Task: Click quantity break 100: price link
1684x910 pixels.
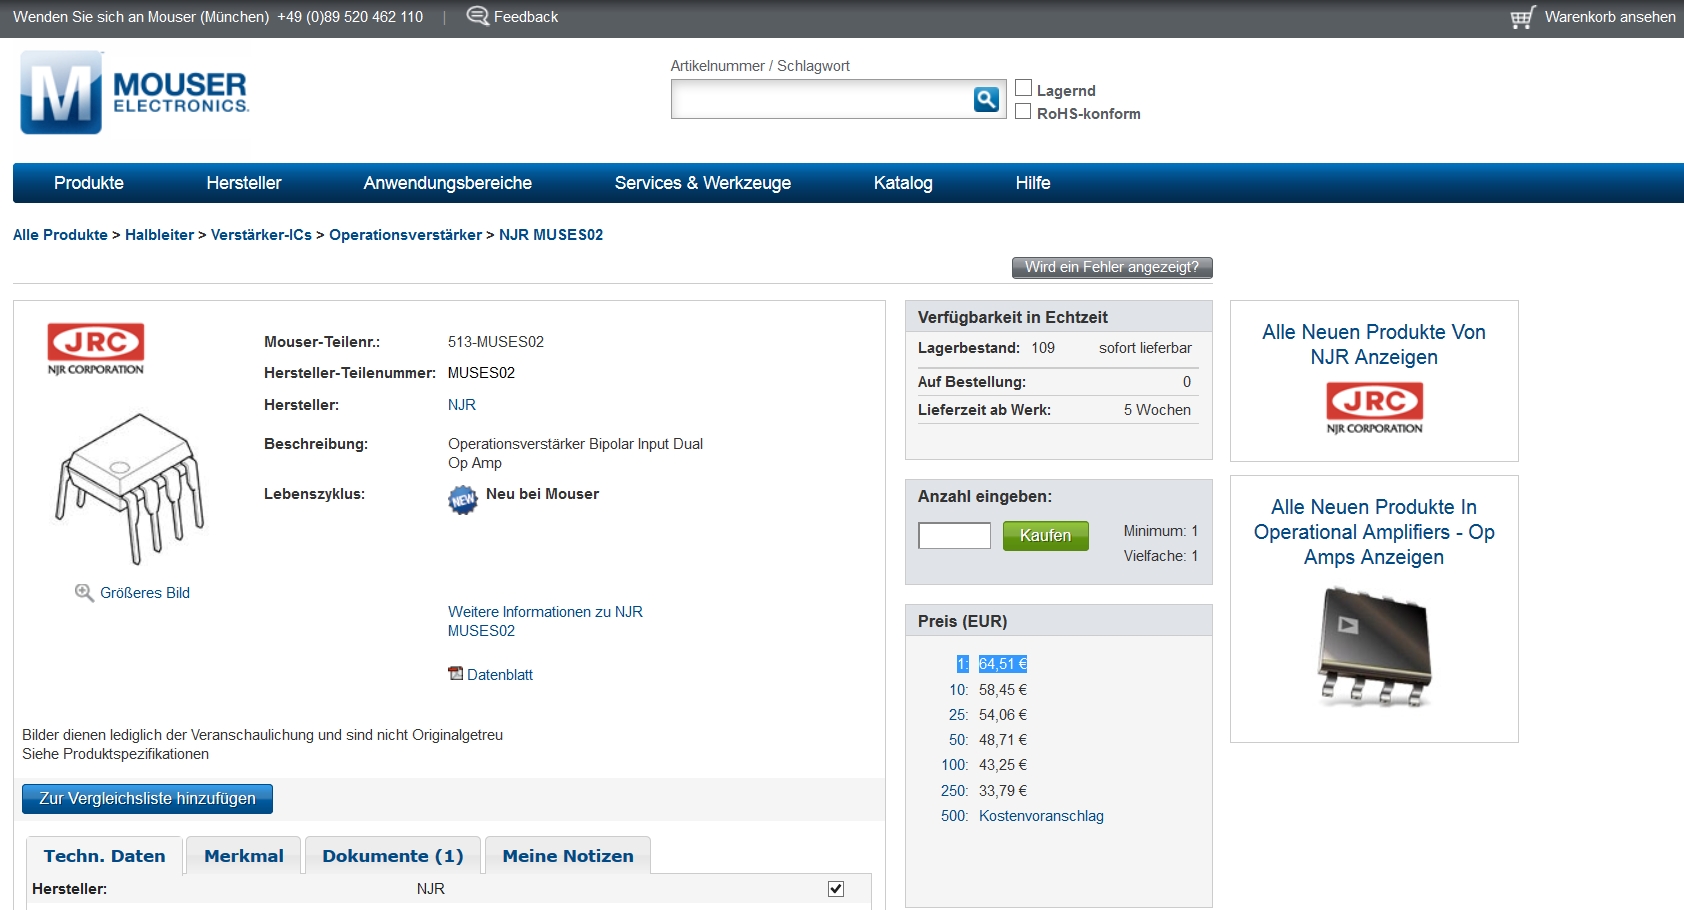Action: [955, 765]
